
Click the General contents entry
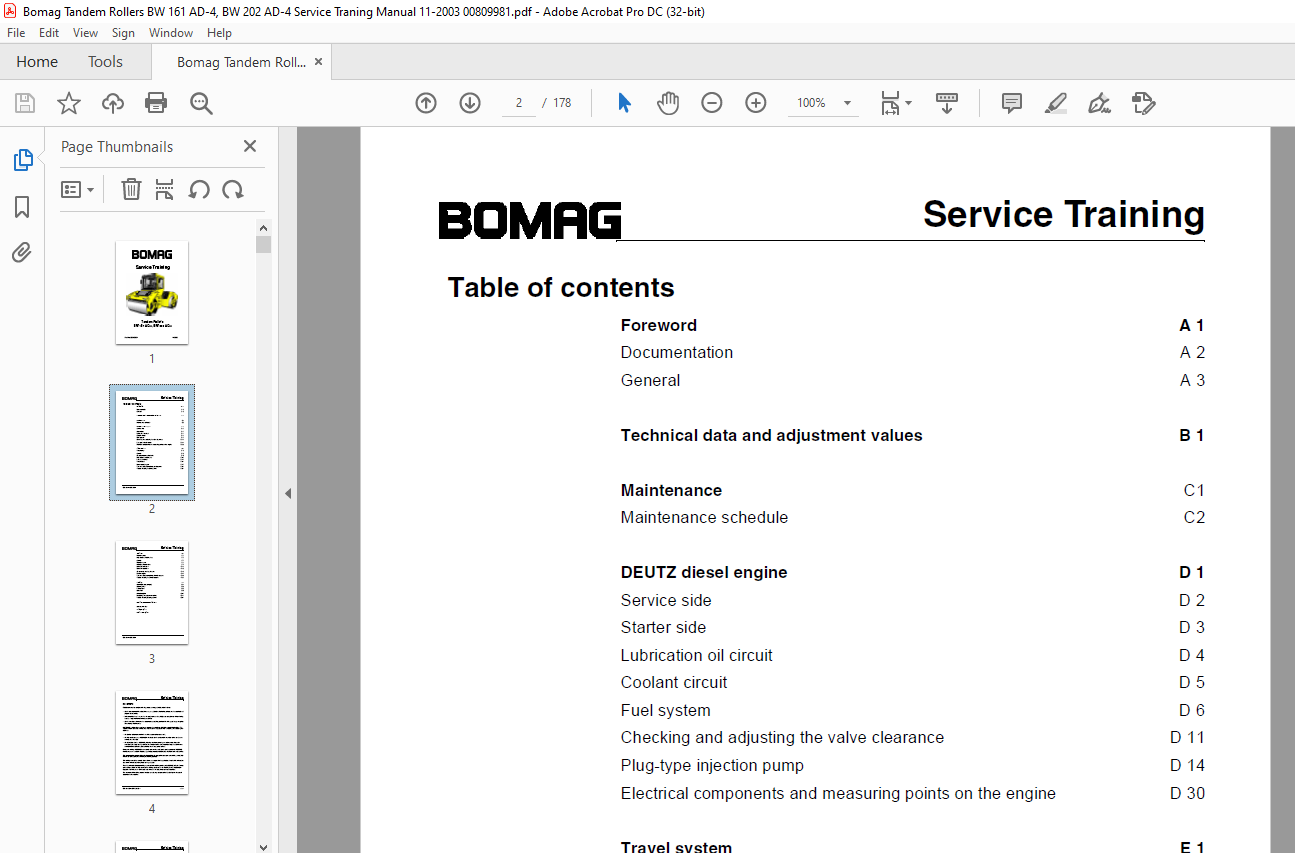[x=650, y=380]
